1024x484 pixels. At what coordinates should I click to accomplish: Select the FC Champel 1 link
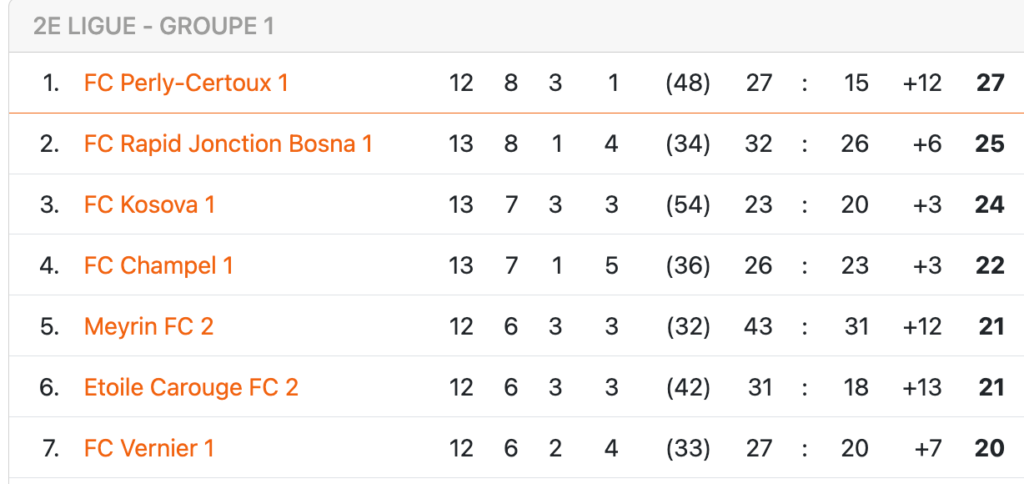tap(159, 266)
